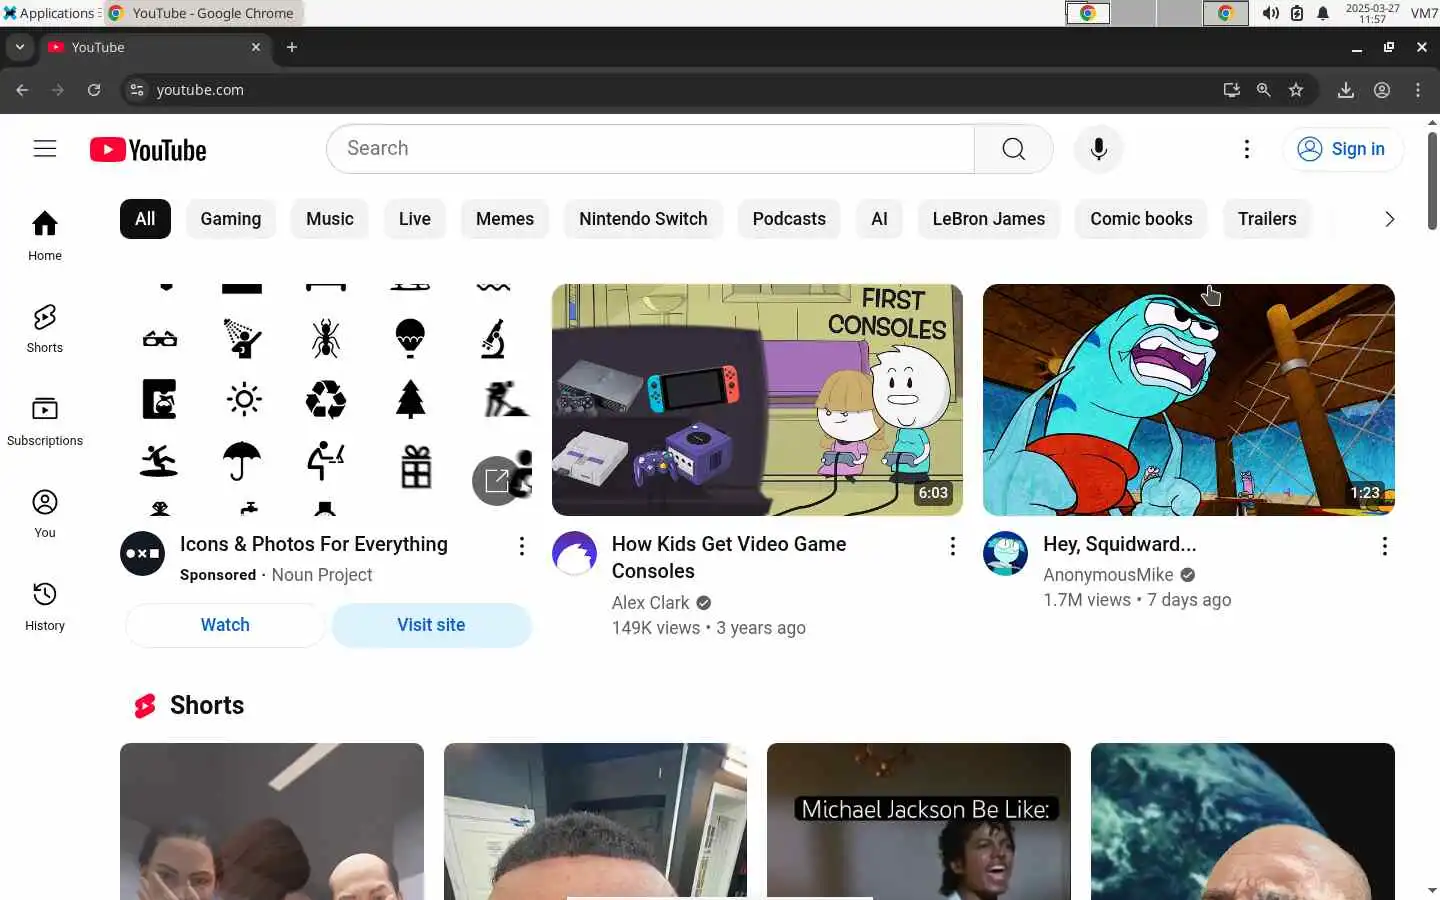Click the YouTube logo
This screenshot has height=900, width=1440.
click(x=148, y=150)
